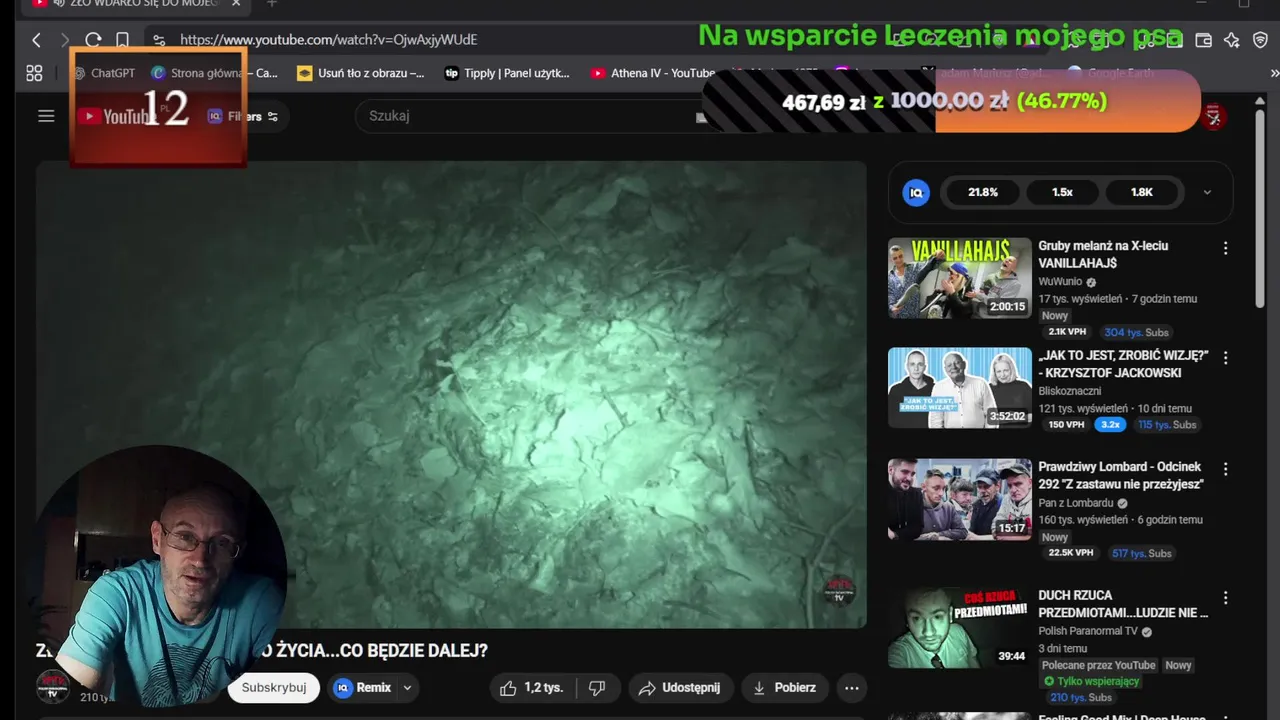This screenshot has width=1280, height=720.
Task: Reload the YouTube page
Action: [x=93, y=40]
